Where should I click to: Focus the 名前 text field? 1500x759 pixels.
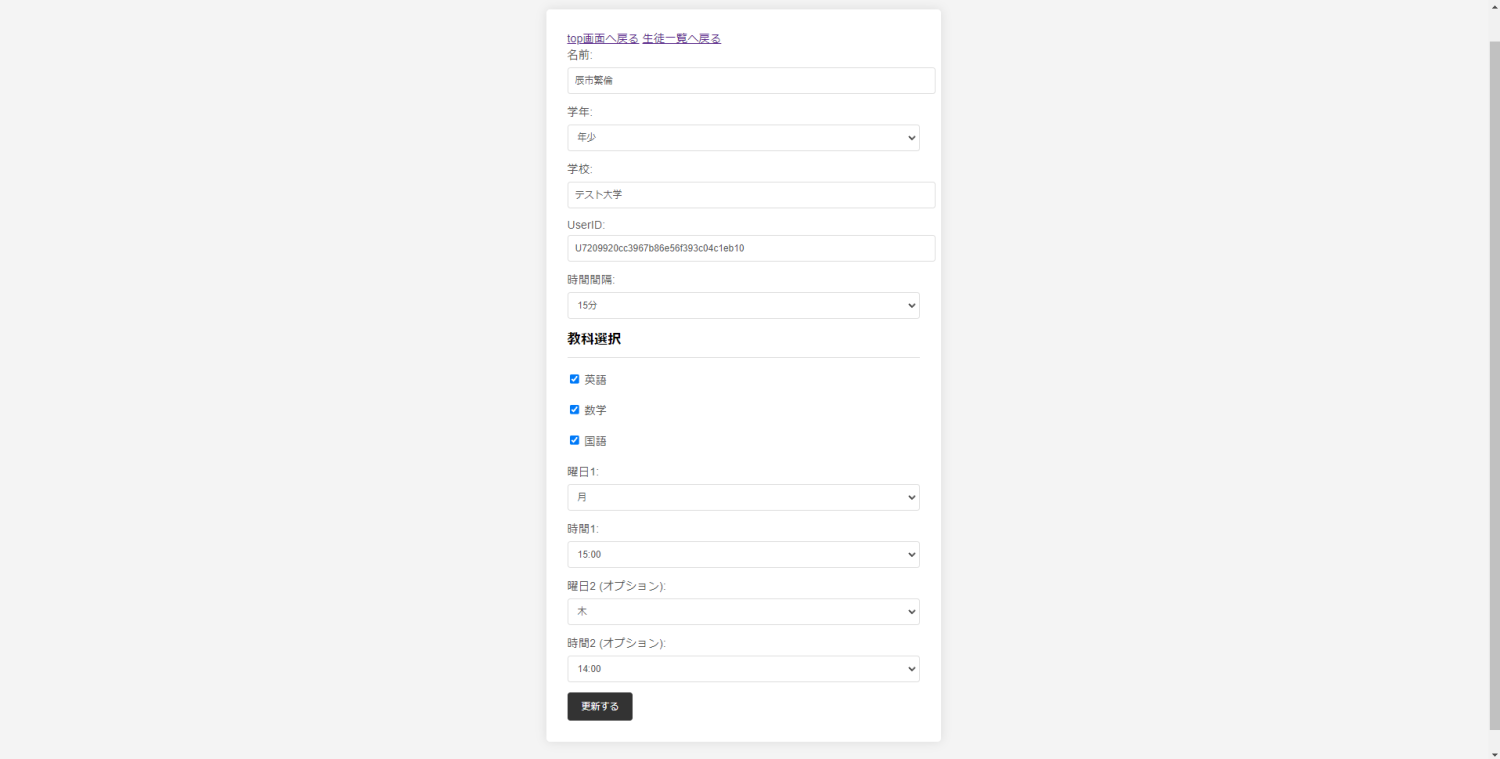[750, 81]
